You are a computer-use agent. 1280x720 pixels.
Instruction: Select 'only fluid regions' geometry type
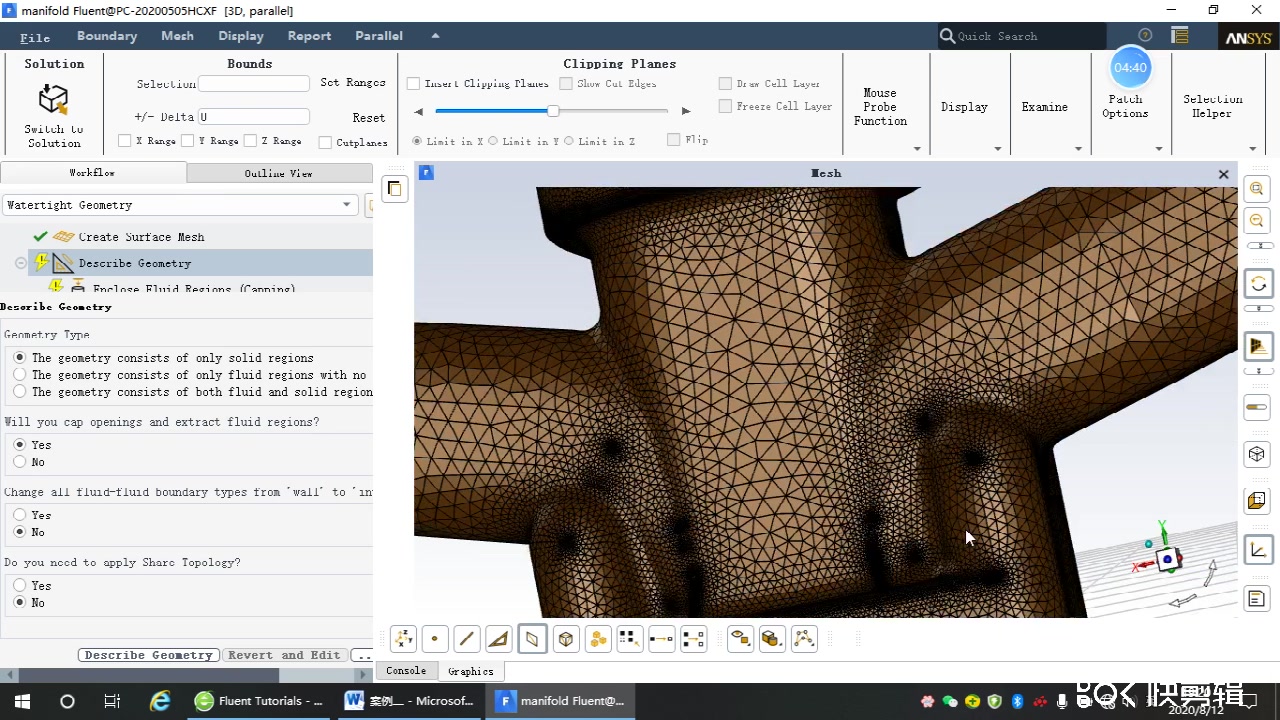coord(20,375)
